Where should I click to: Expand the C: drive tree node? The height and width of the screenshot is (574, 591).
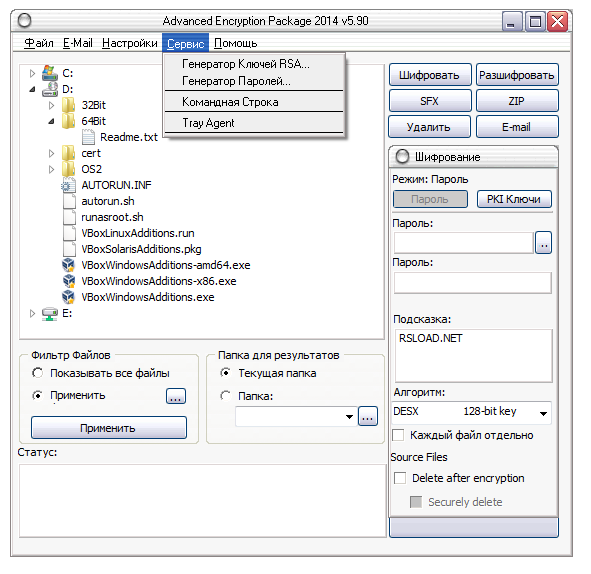point(32,73)
